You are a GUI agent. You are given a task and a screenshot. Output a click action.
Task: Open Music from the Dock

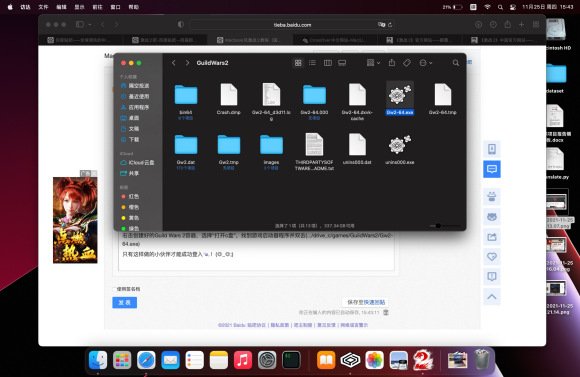click(x=243, y=360)
